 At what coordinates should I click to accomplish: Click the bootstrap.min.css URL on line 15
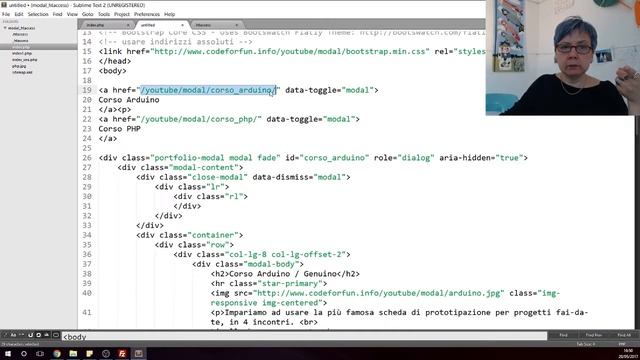(290, 51)
